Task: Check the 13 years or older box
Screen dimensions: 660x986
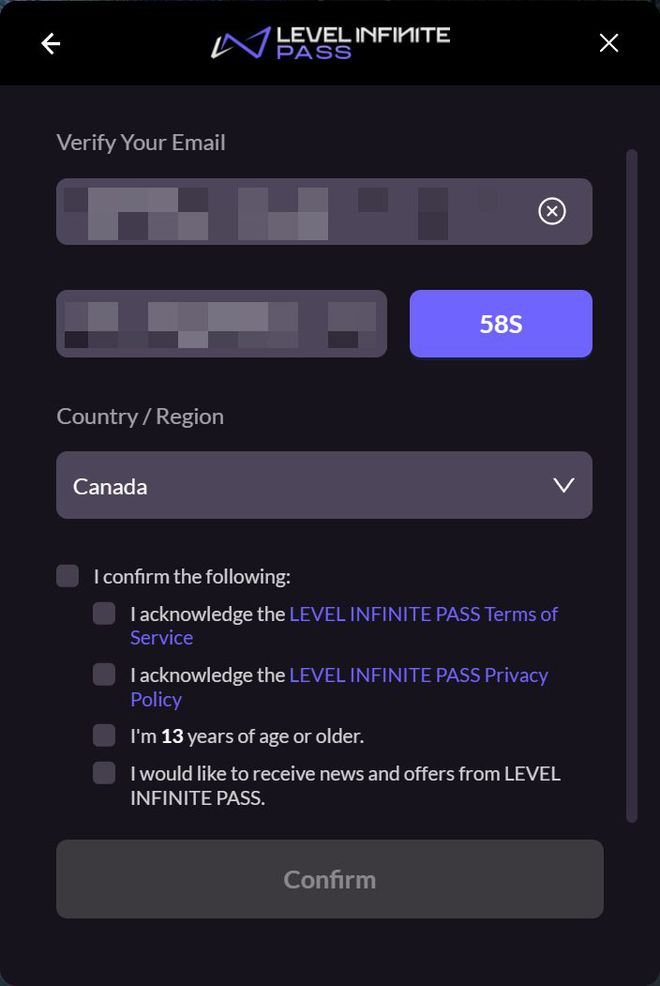Action: click(104, 736)
